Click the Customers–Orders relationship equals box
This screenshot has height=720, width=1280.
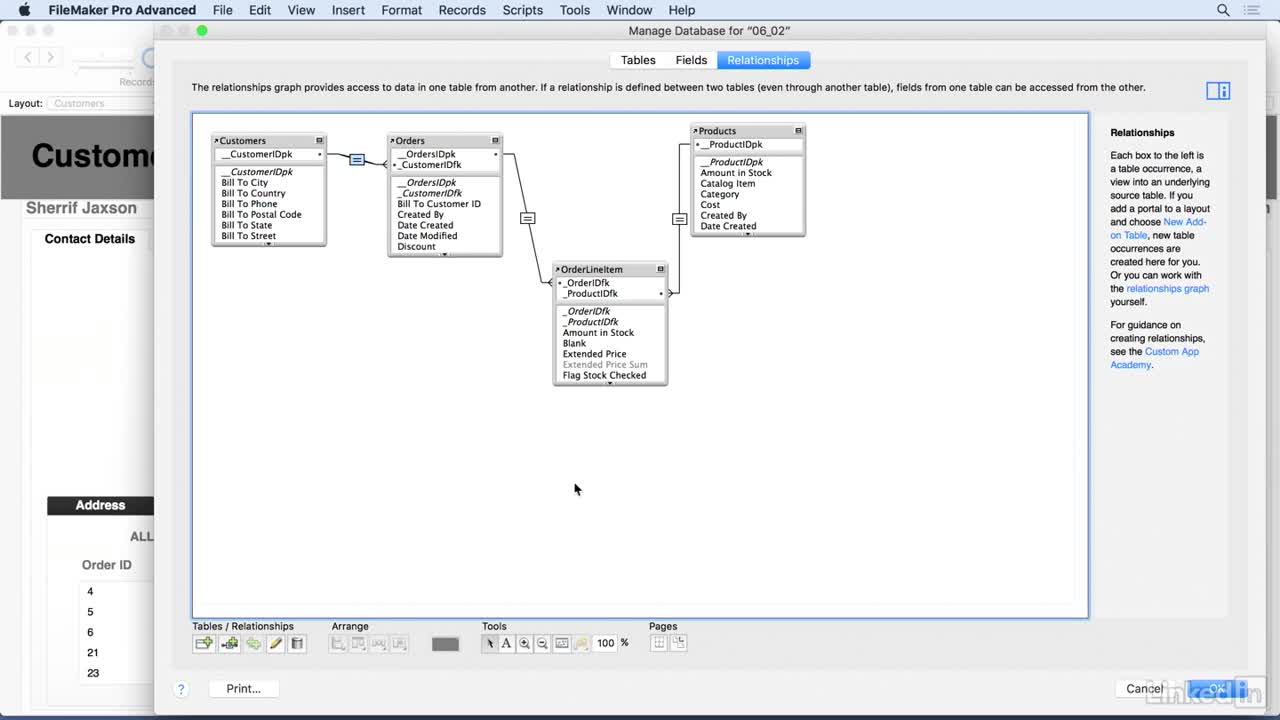[x=357, y=160]
